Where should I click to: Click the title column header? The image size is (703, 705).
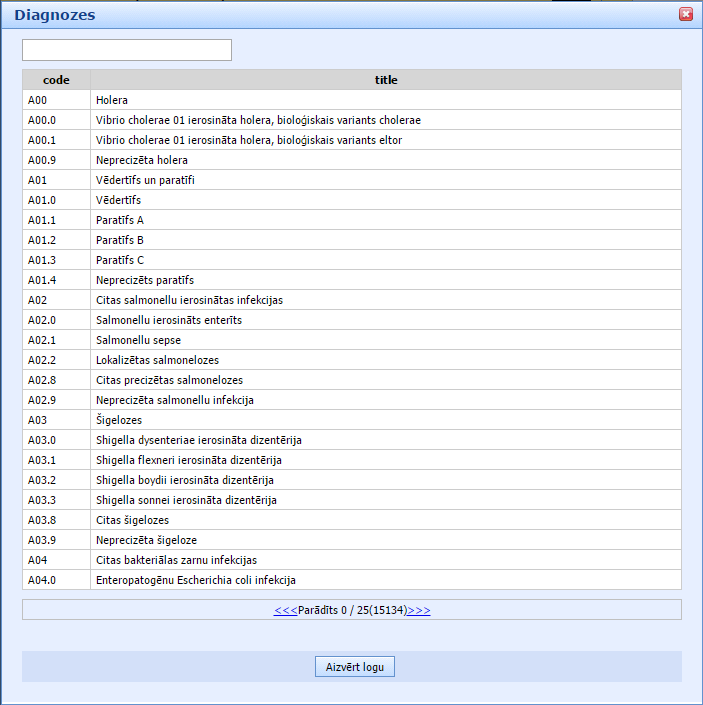coord(386,80)
